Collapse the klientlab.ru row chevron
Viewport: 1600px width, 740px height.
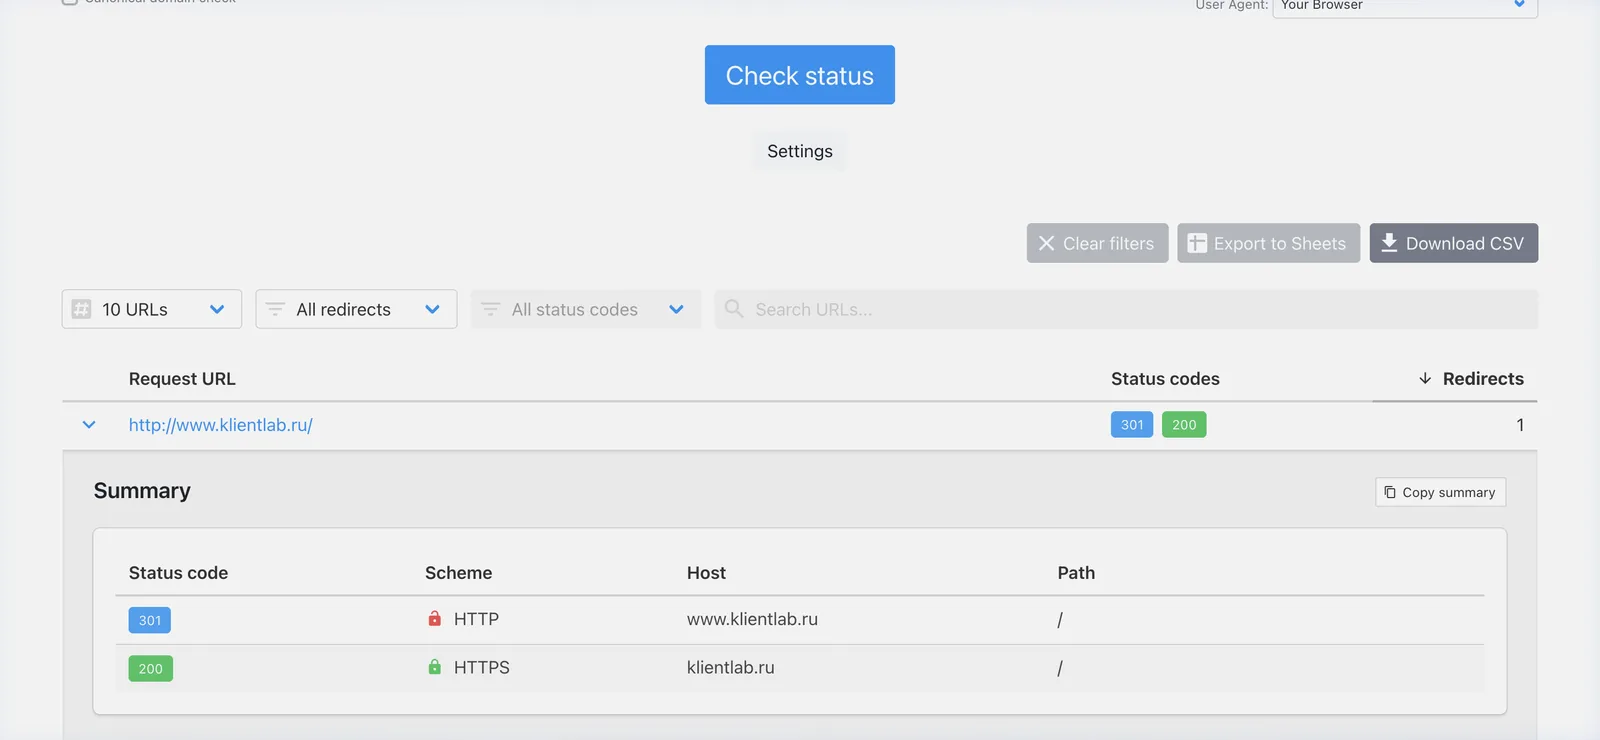pyautogui.click(x=89, y=425)
